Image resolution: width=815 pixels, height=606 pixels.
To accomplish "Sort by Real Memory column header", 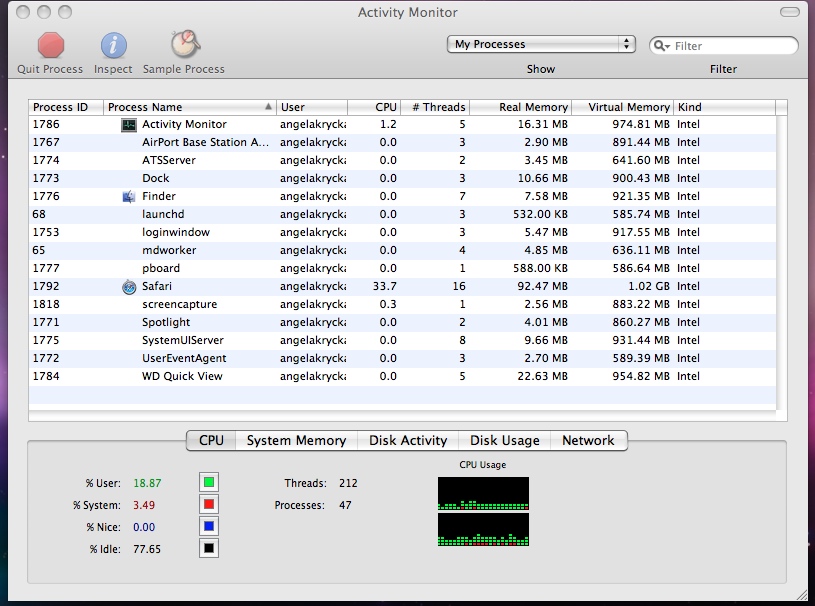I will [520, 107].
